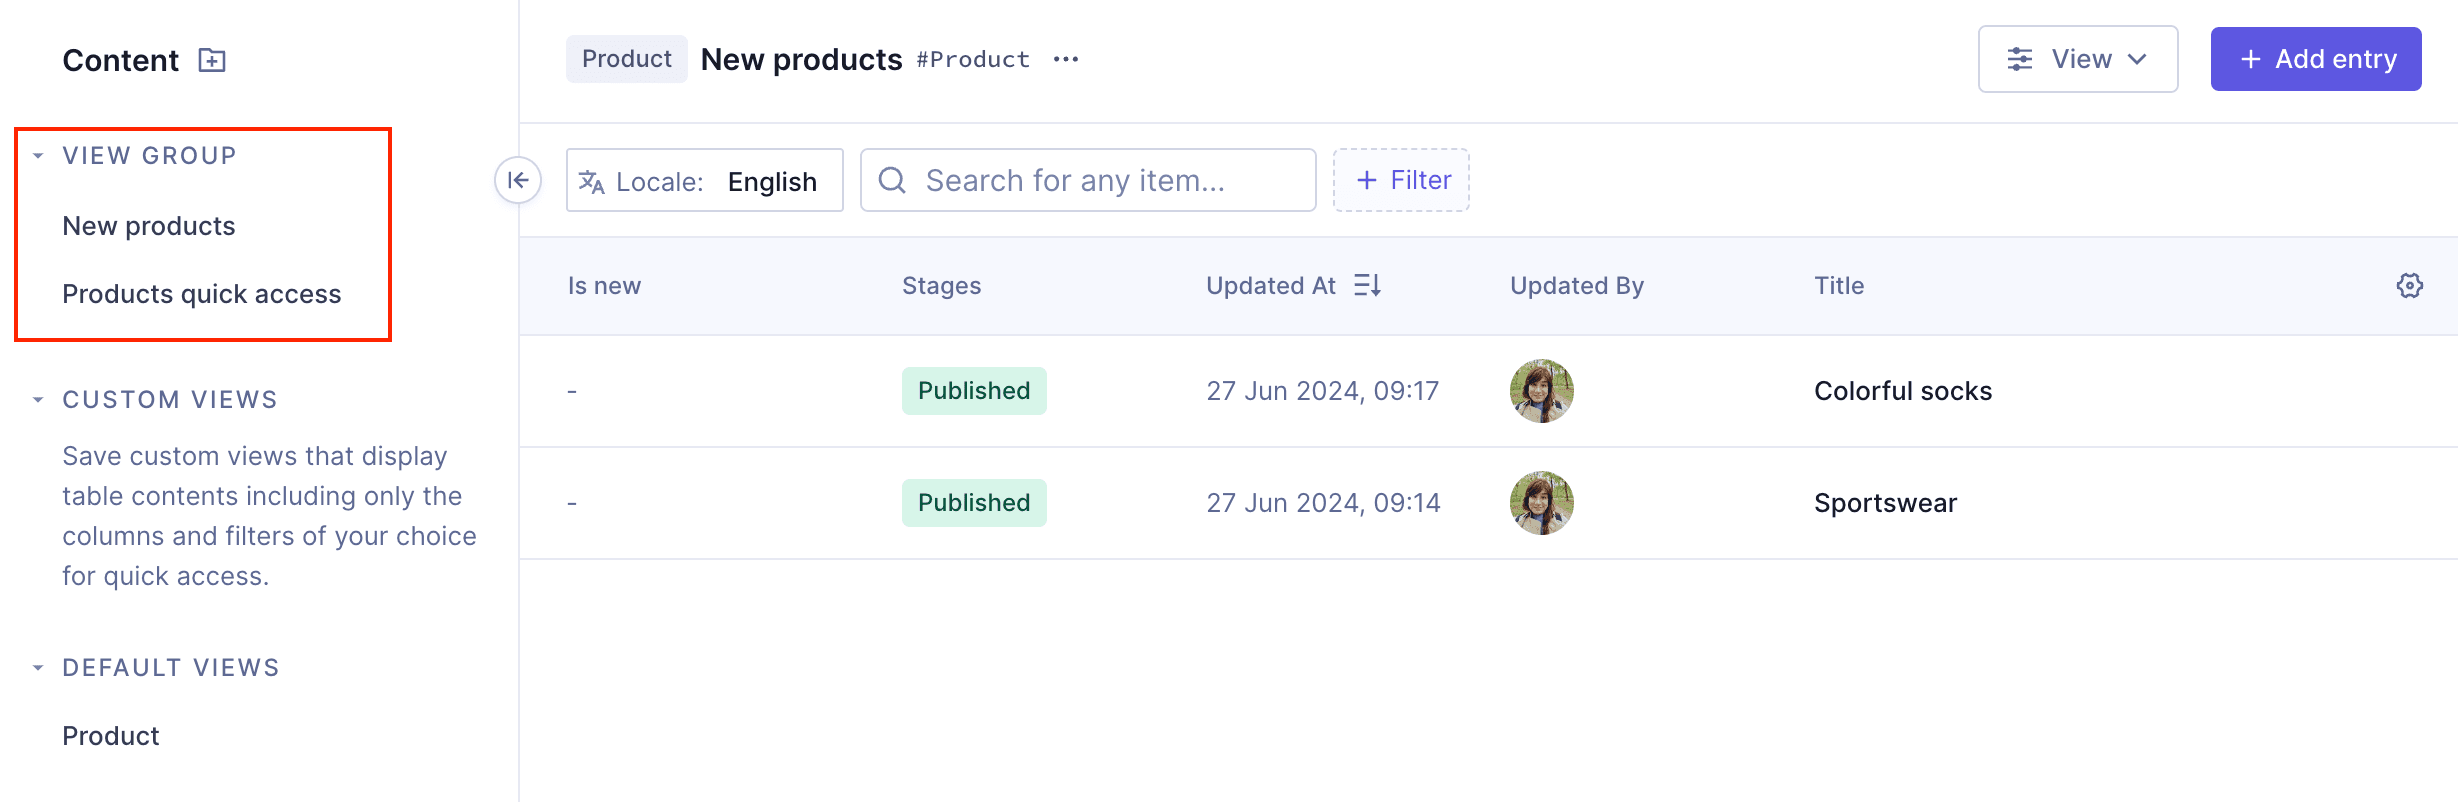Screen dimensions: 2458x802
Task: Click the Add entry button
Action: point(2316,59)
